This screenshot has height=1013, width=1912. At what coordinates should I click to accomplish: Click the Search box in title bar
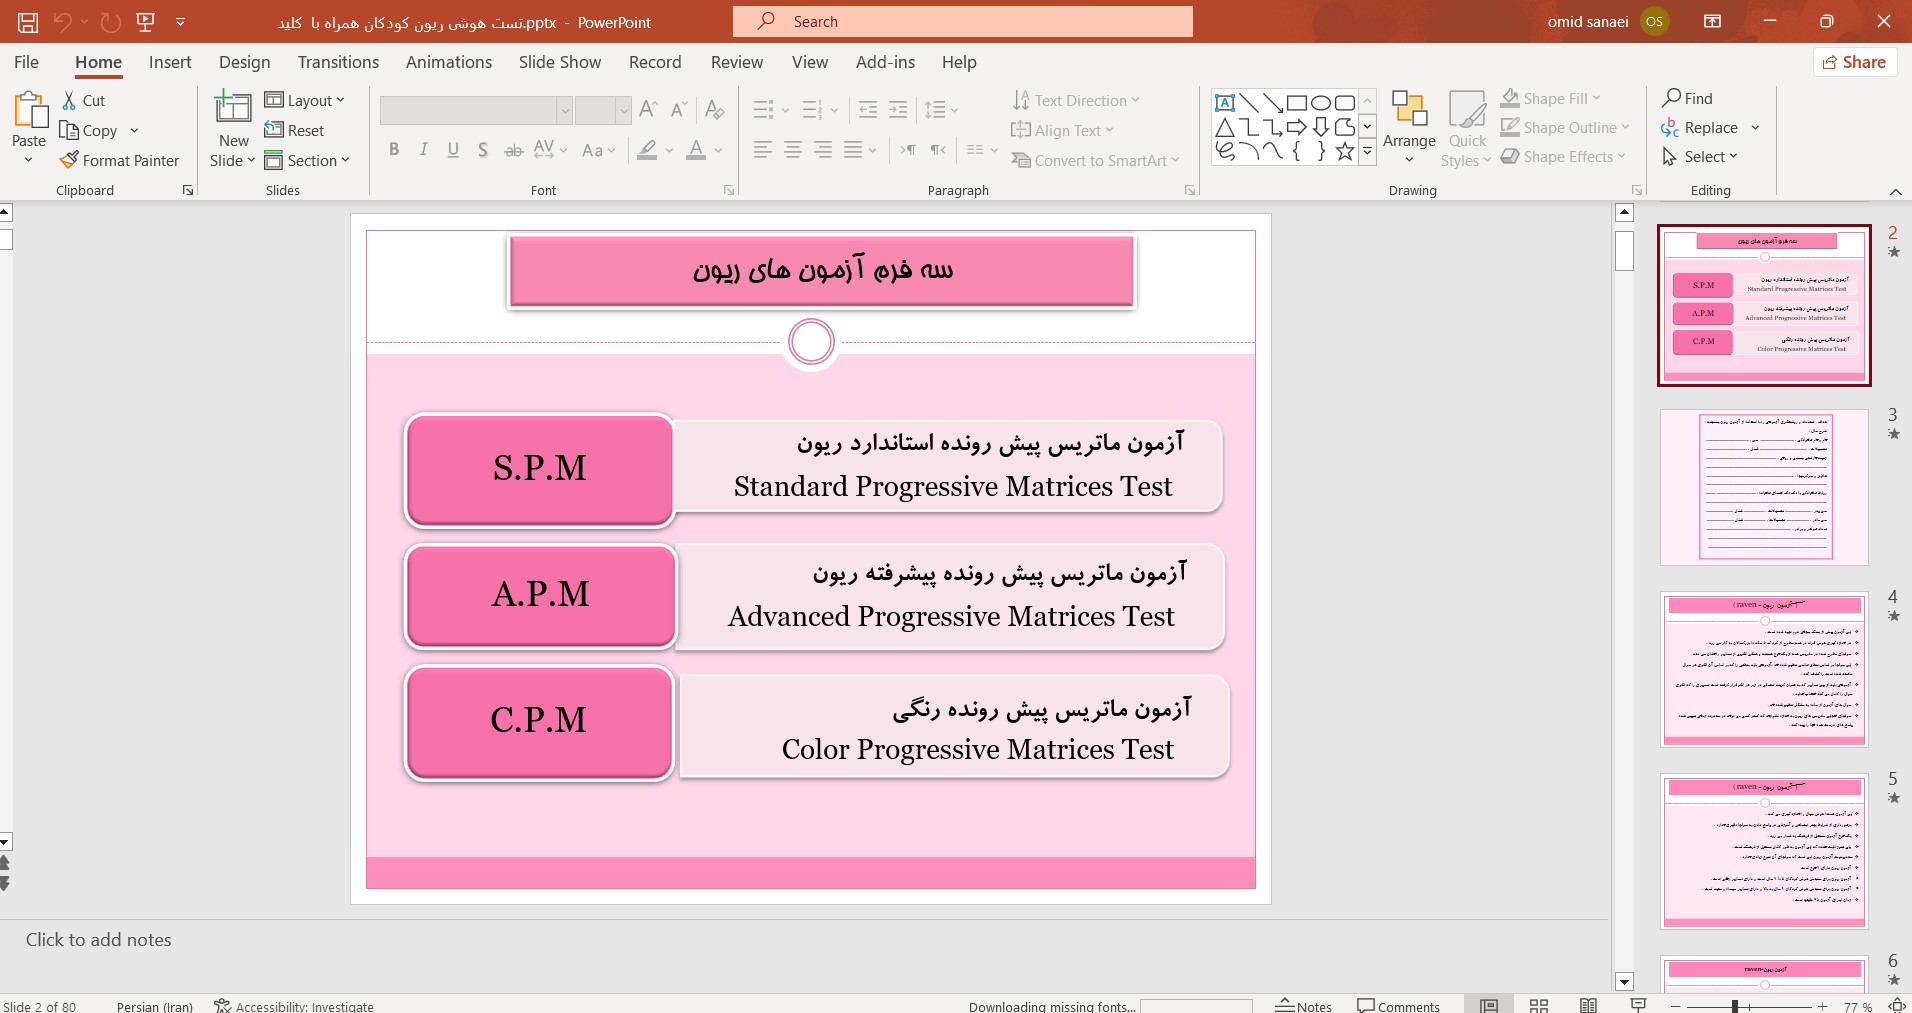(963, 22)
